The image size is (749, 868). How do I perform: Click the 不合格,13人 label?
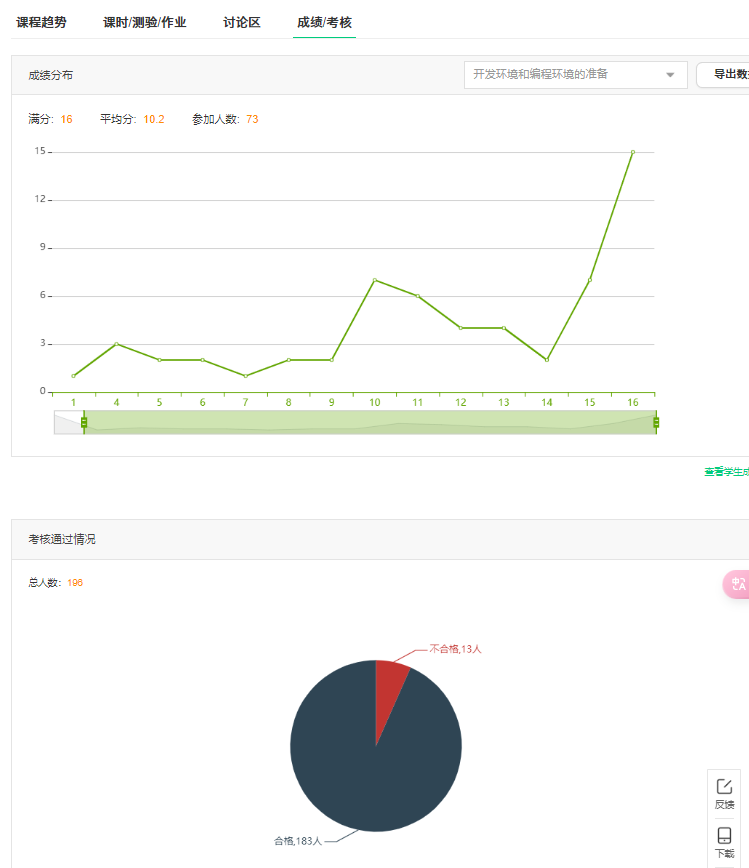[x=455, y=649]
